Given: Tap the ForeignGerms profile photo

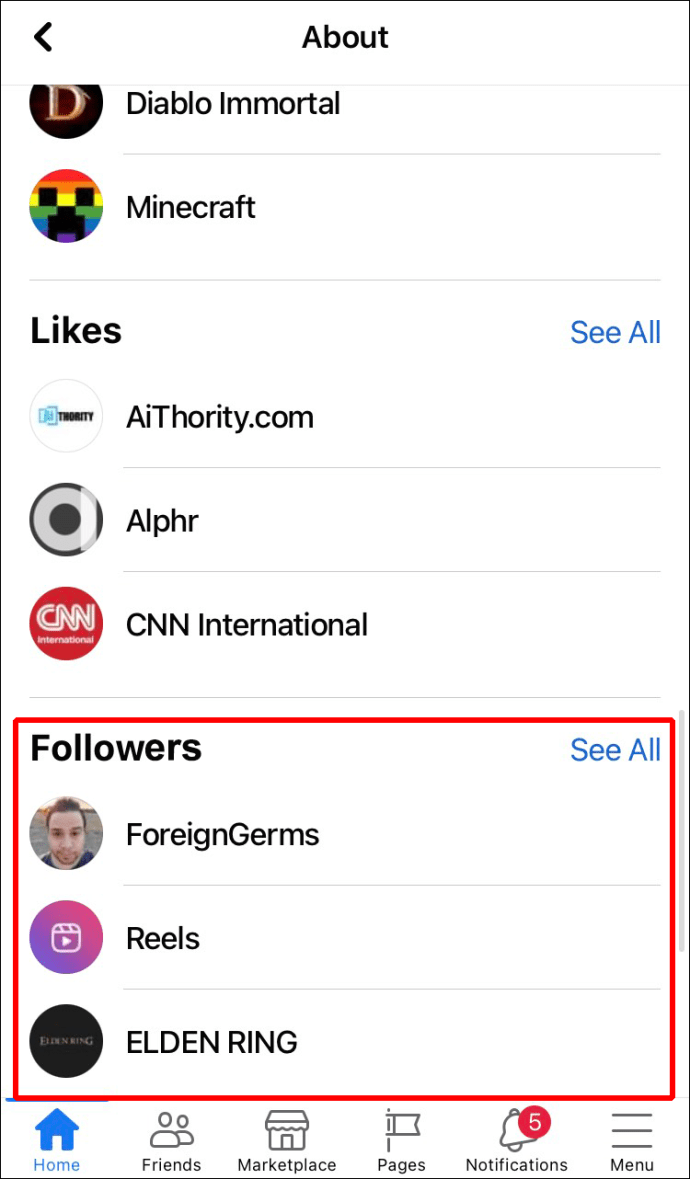Looking at the screenshot, I should point(66,834).
